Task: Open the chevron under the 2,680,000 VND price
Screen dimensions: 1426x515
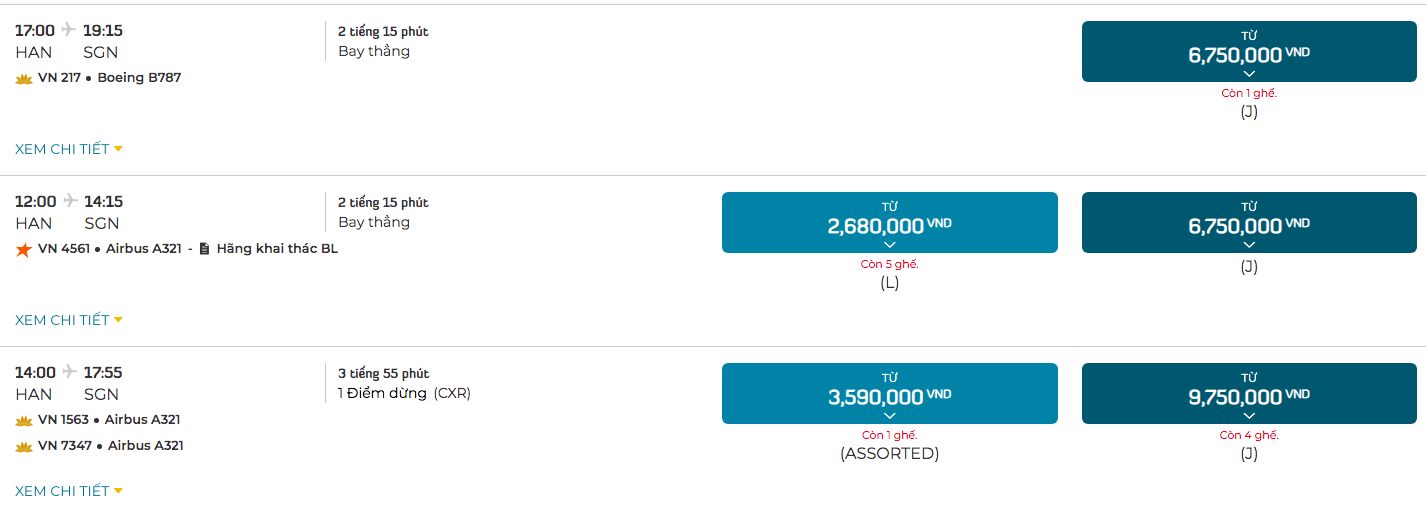Action: [890, 245]
